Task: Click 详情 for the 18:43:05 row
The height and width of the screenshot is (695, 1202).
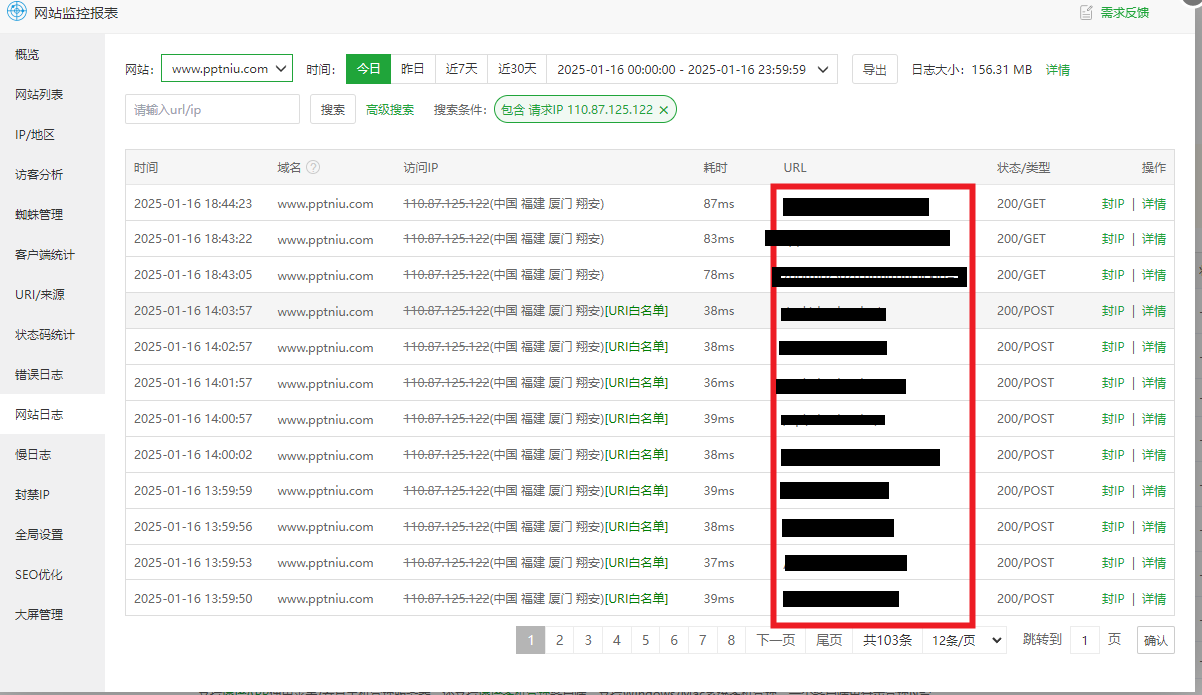Action: [x=1154, y=275]
